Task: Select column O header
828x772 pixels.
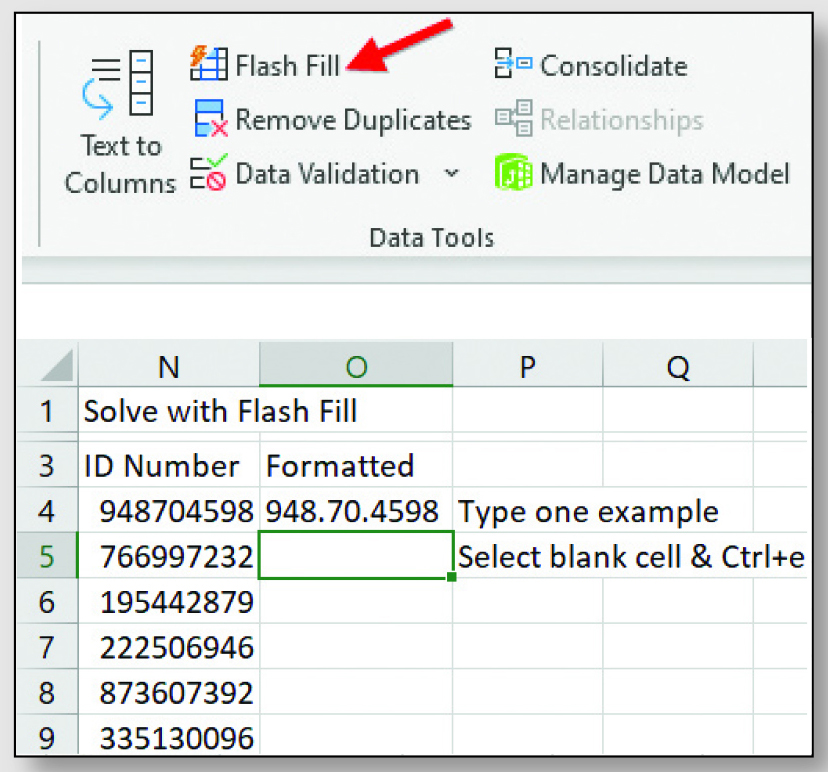Action: pos(356,365)
